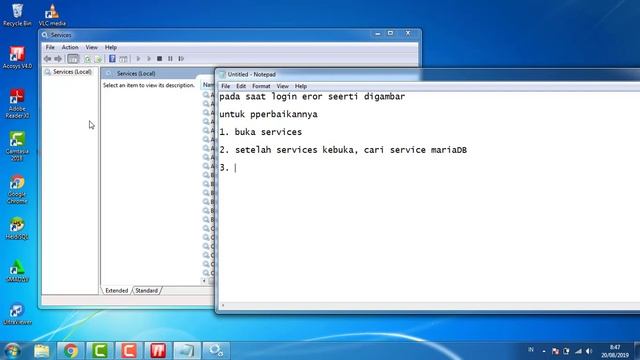Click IN language indicator in taskbar
The width and height of the screenshot is (640, 360).
(531, 350)
